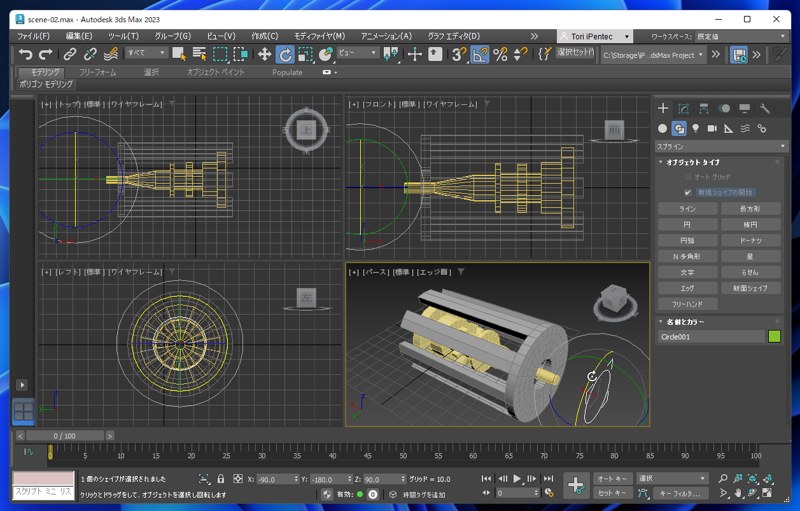Open the モディファイヤ(M) menu
Screen dimensions: 800x511
(x=319, y=36)
